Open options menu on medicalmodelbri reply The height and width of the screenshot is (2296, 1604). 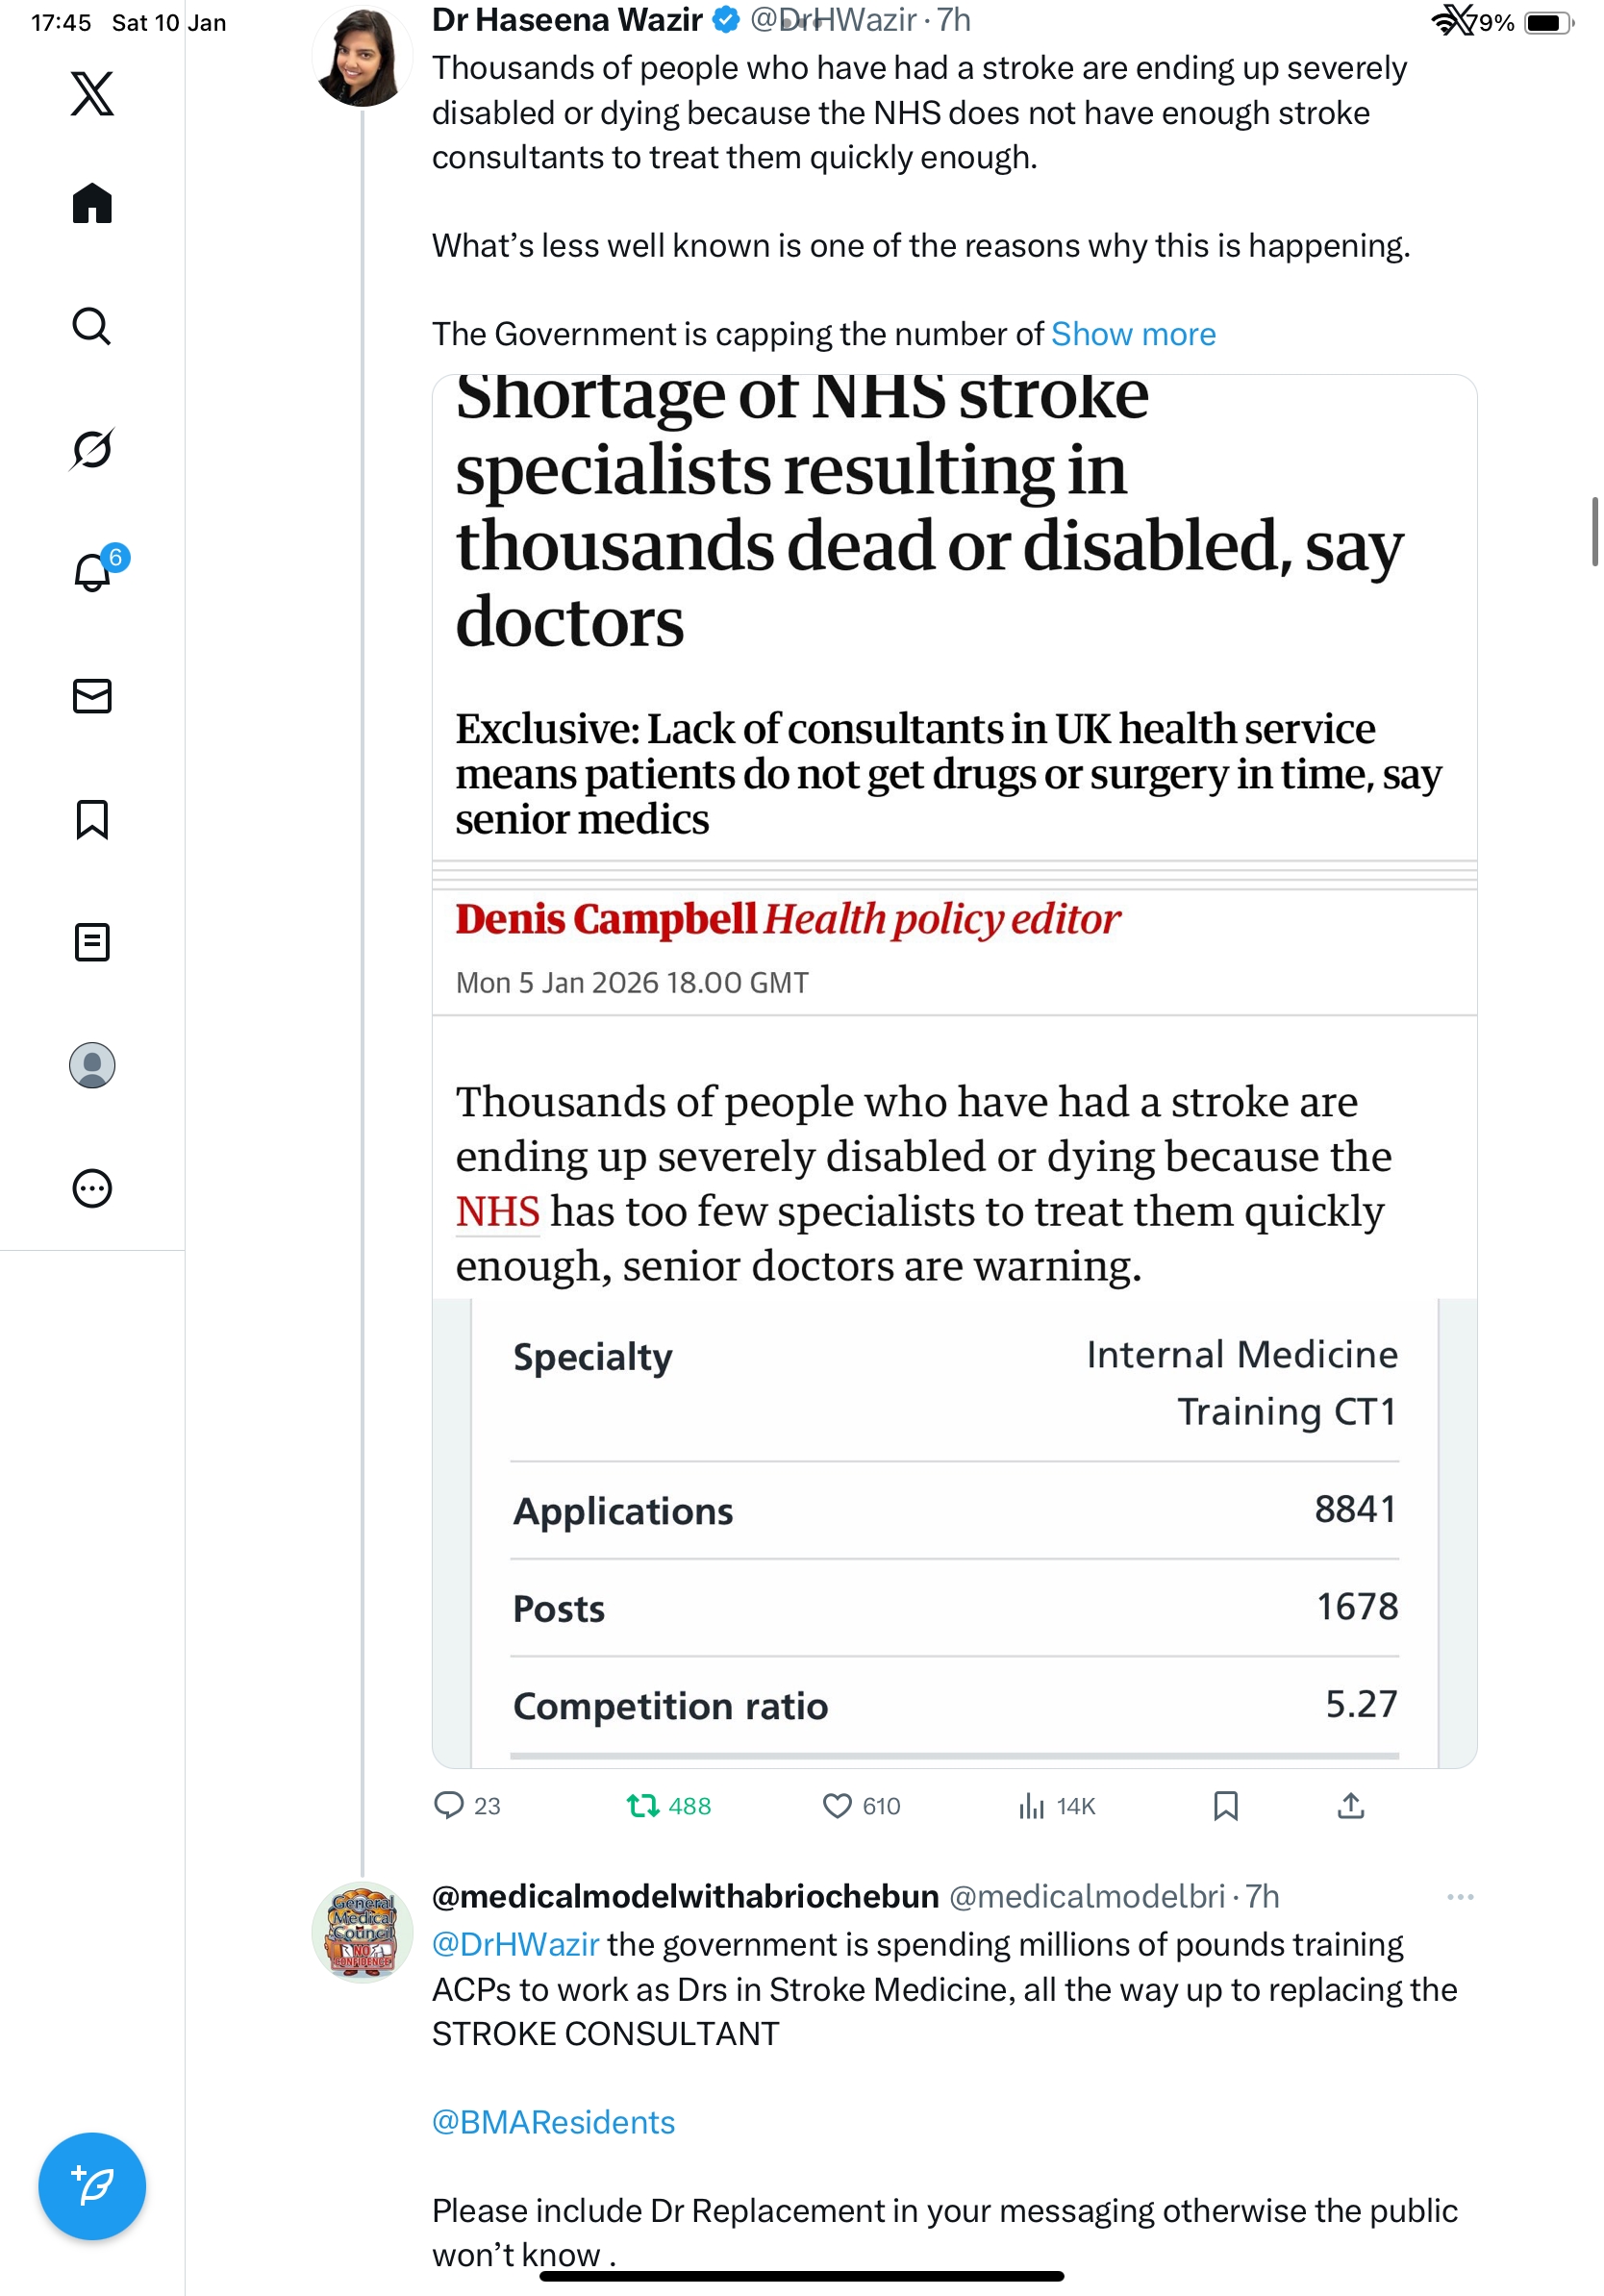pos(1460,1897)
